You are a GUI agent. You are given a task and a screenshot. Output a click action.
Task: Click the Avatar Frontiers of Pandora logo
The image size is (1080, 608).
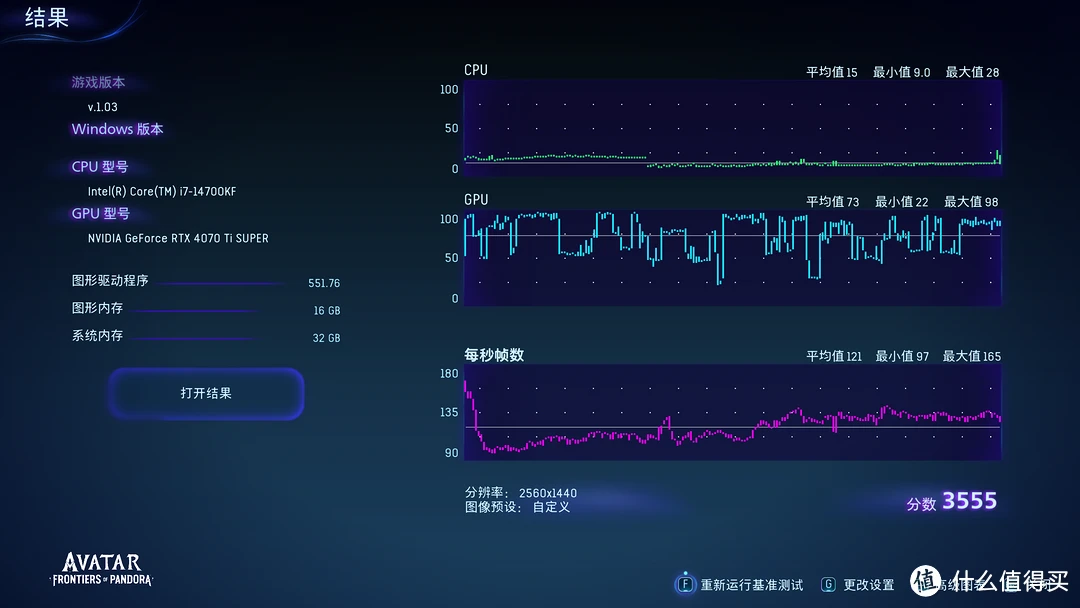(102, 569)
